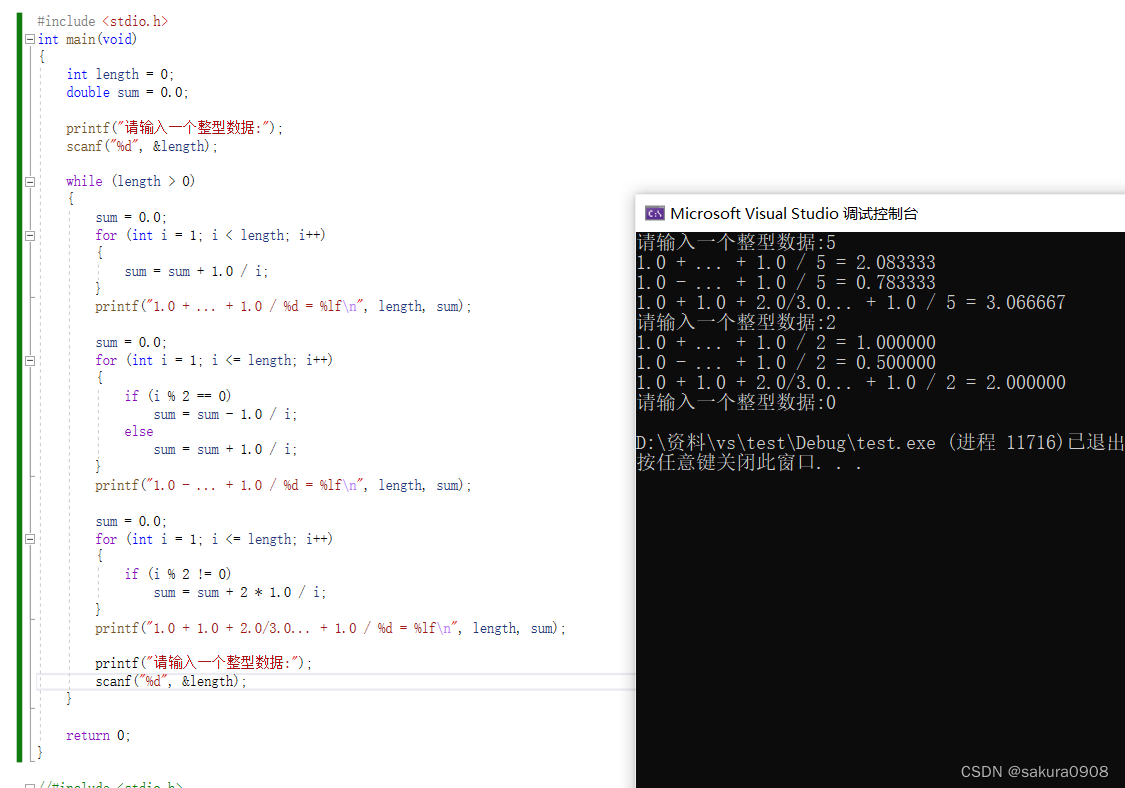Click the #include stdio.h line
Screen dimensions: 1125x788
[x=100, y=20]
